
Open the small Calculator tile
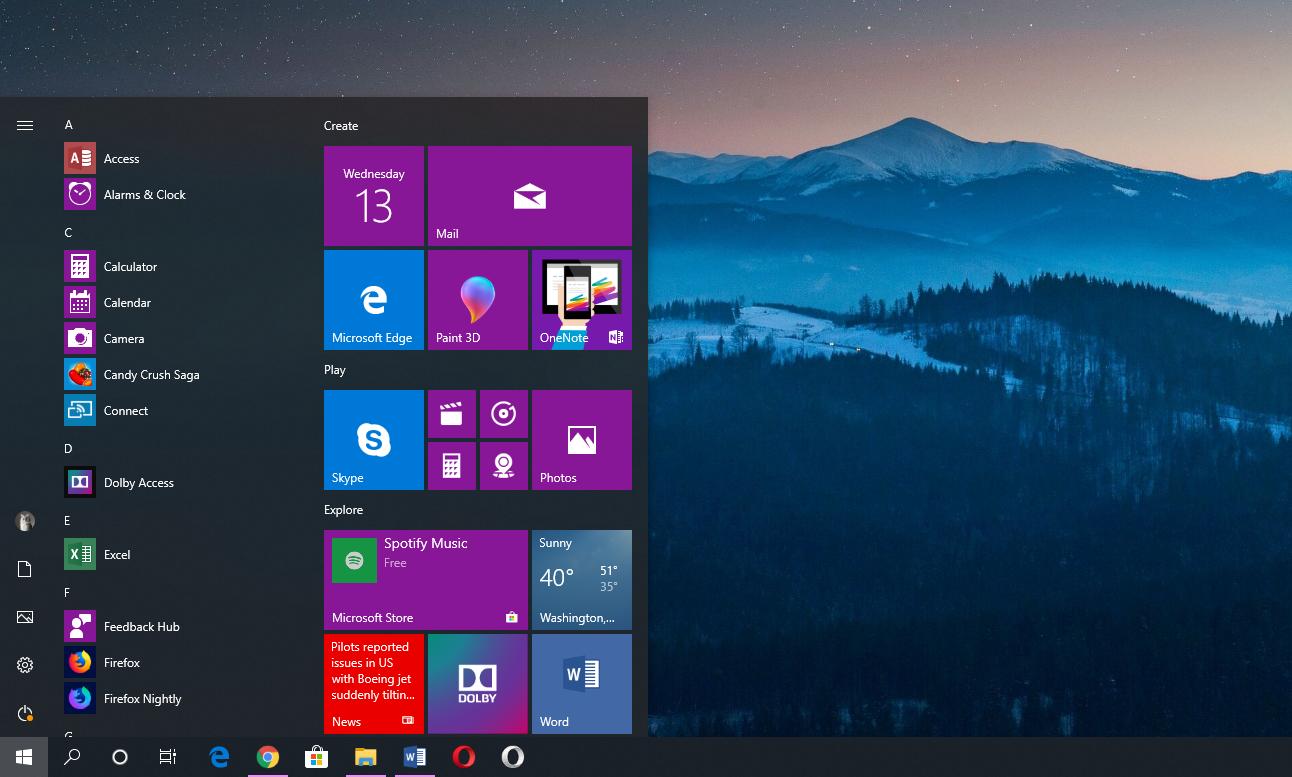pos(452,465)
